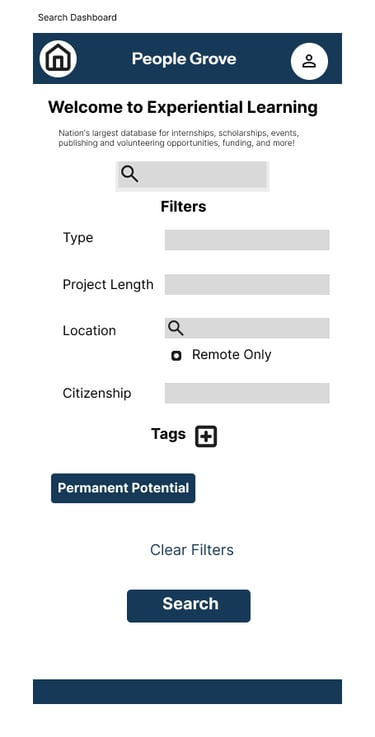
Task: Click the People Grove header title
Action: (184, 59)
